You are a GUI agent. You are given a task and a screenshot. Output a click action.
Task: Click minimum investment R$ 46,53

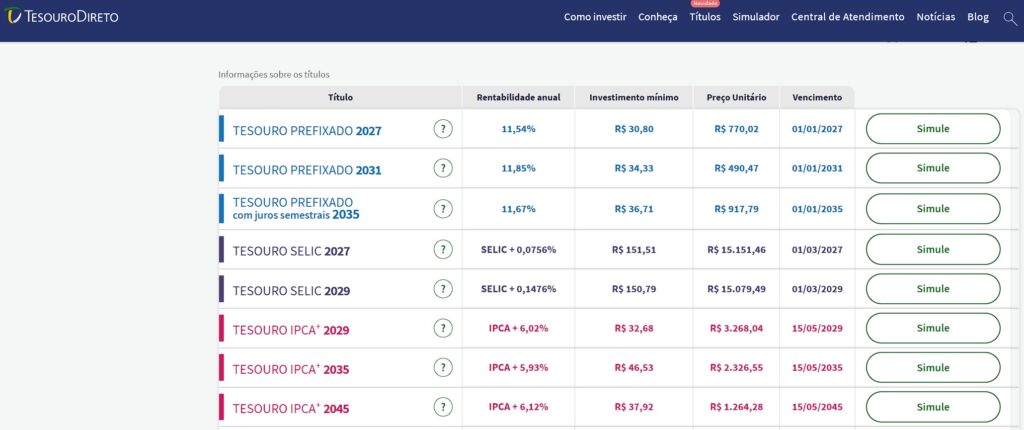[633, 367]
